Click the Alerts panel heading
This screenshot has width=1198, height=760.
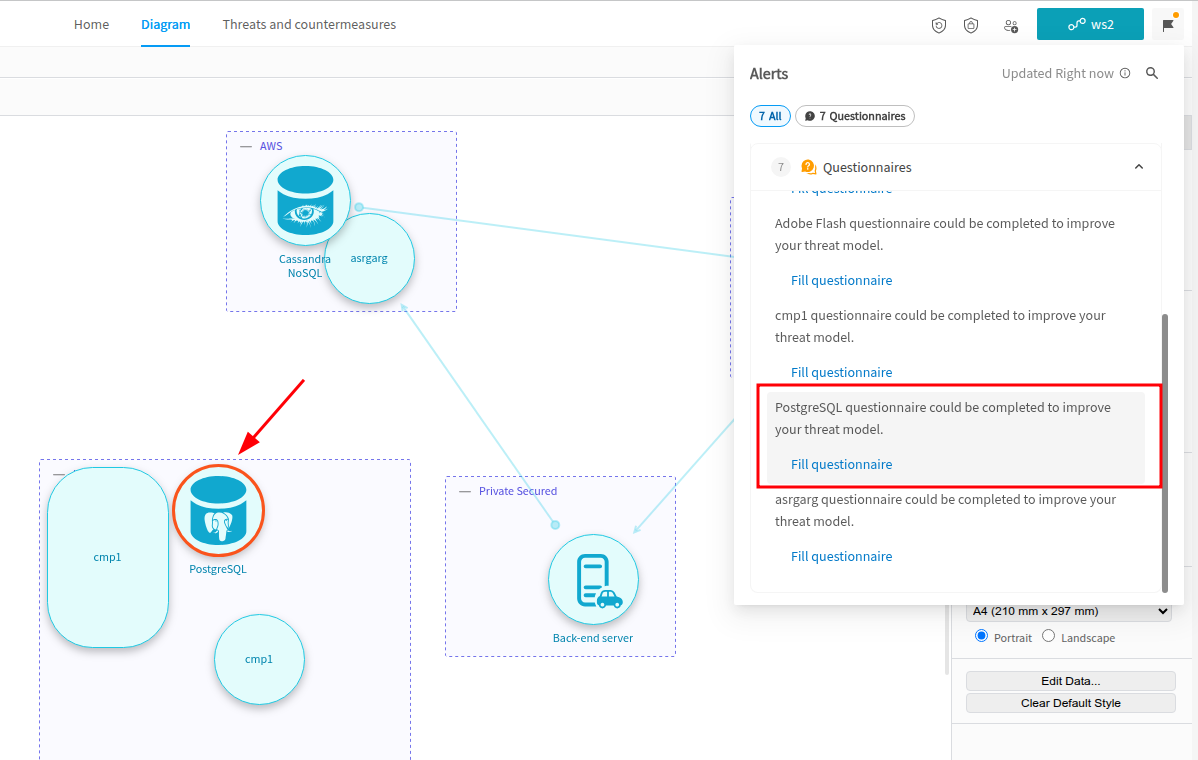769,74
